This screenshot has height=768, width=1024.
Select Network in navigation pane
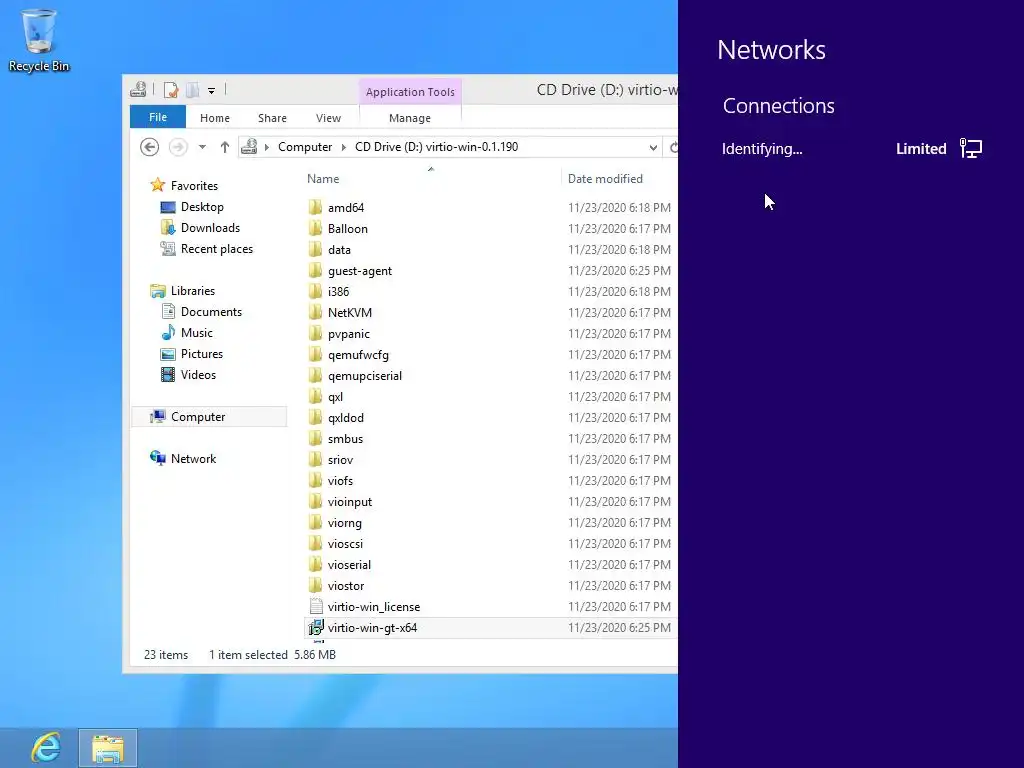click(193, 458)
